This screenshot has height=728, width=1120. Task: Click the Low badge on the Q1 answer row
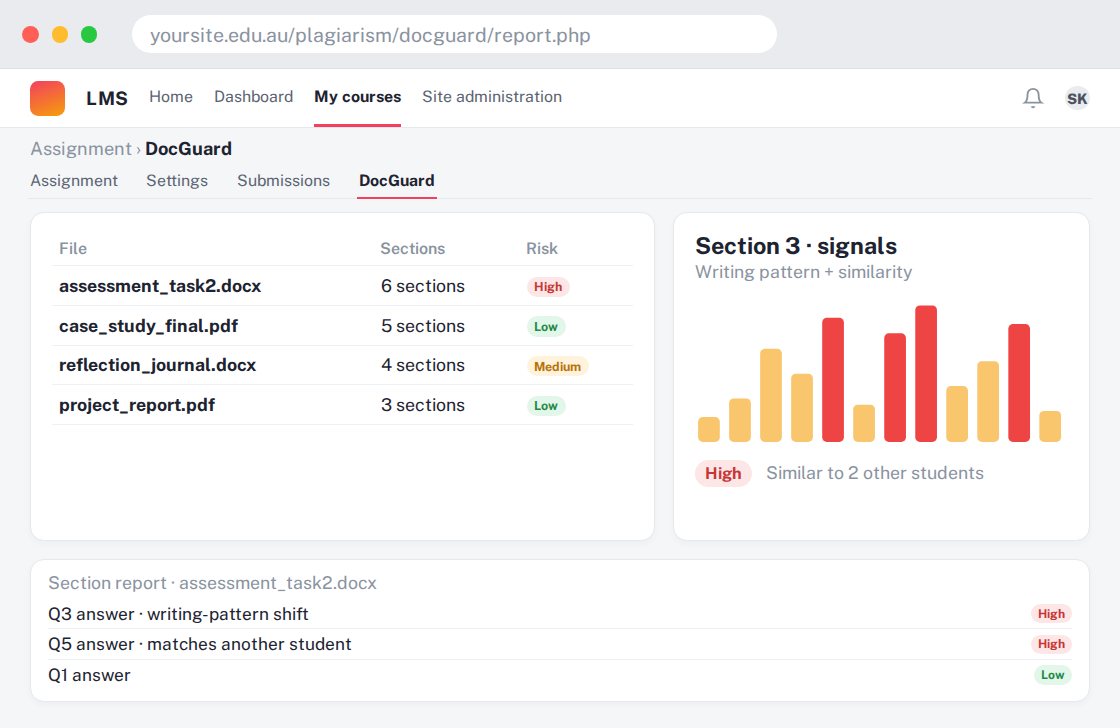(1052, 675)
